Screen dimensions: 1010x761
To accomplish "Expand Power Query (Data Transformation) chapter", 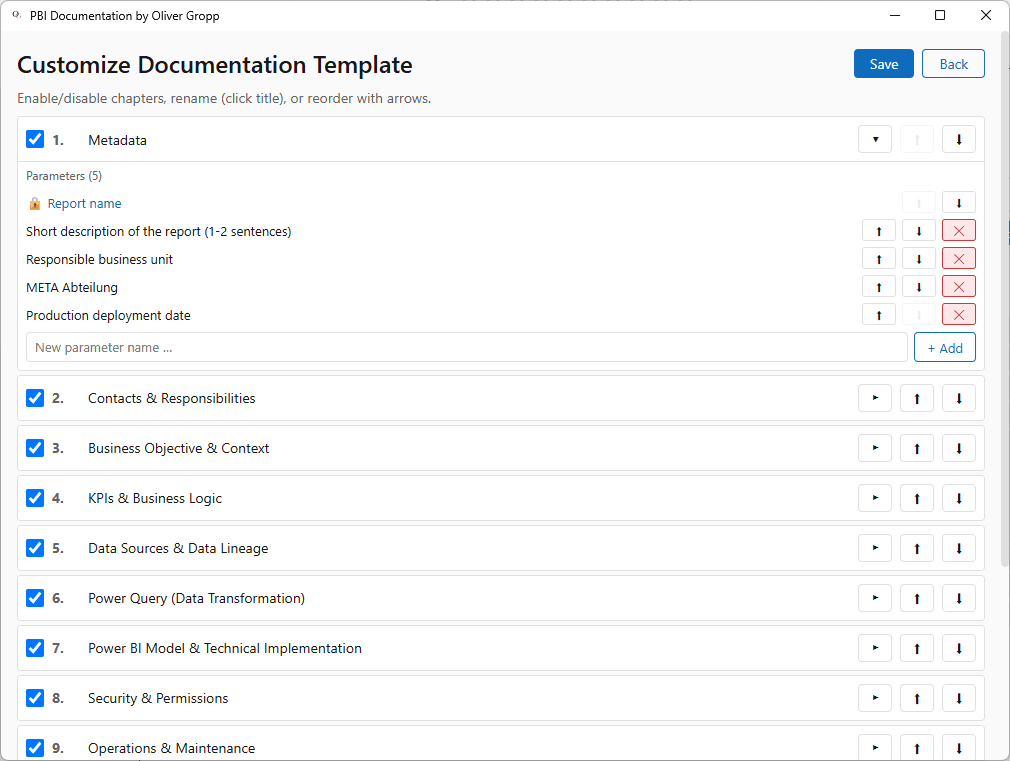I will click(875, 598).
